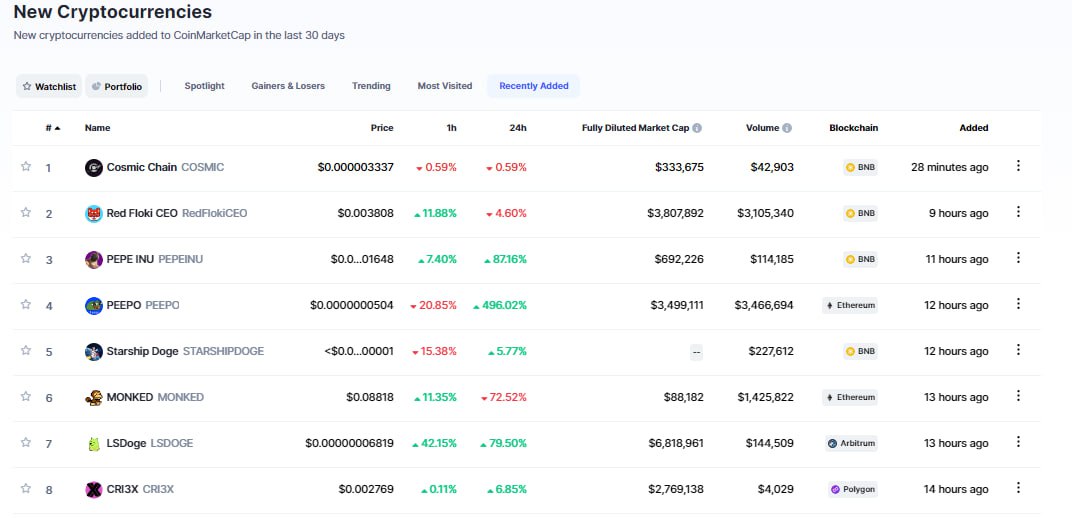Screen dimensions: 1072x519
Task: Click the PEEPO 24h change 496.02%
Action: tap(500, 305)
